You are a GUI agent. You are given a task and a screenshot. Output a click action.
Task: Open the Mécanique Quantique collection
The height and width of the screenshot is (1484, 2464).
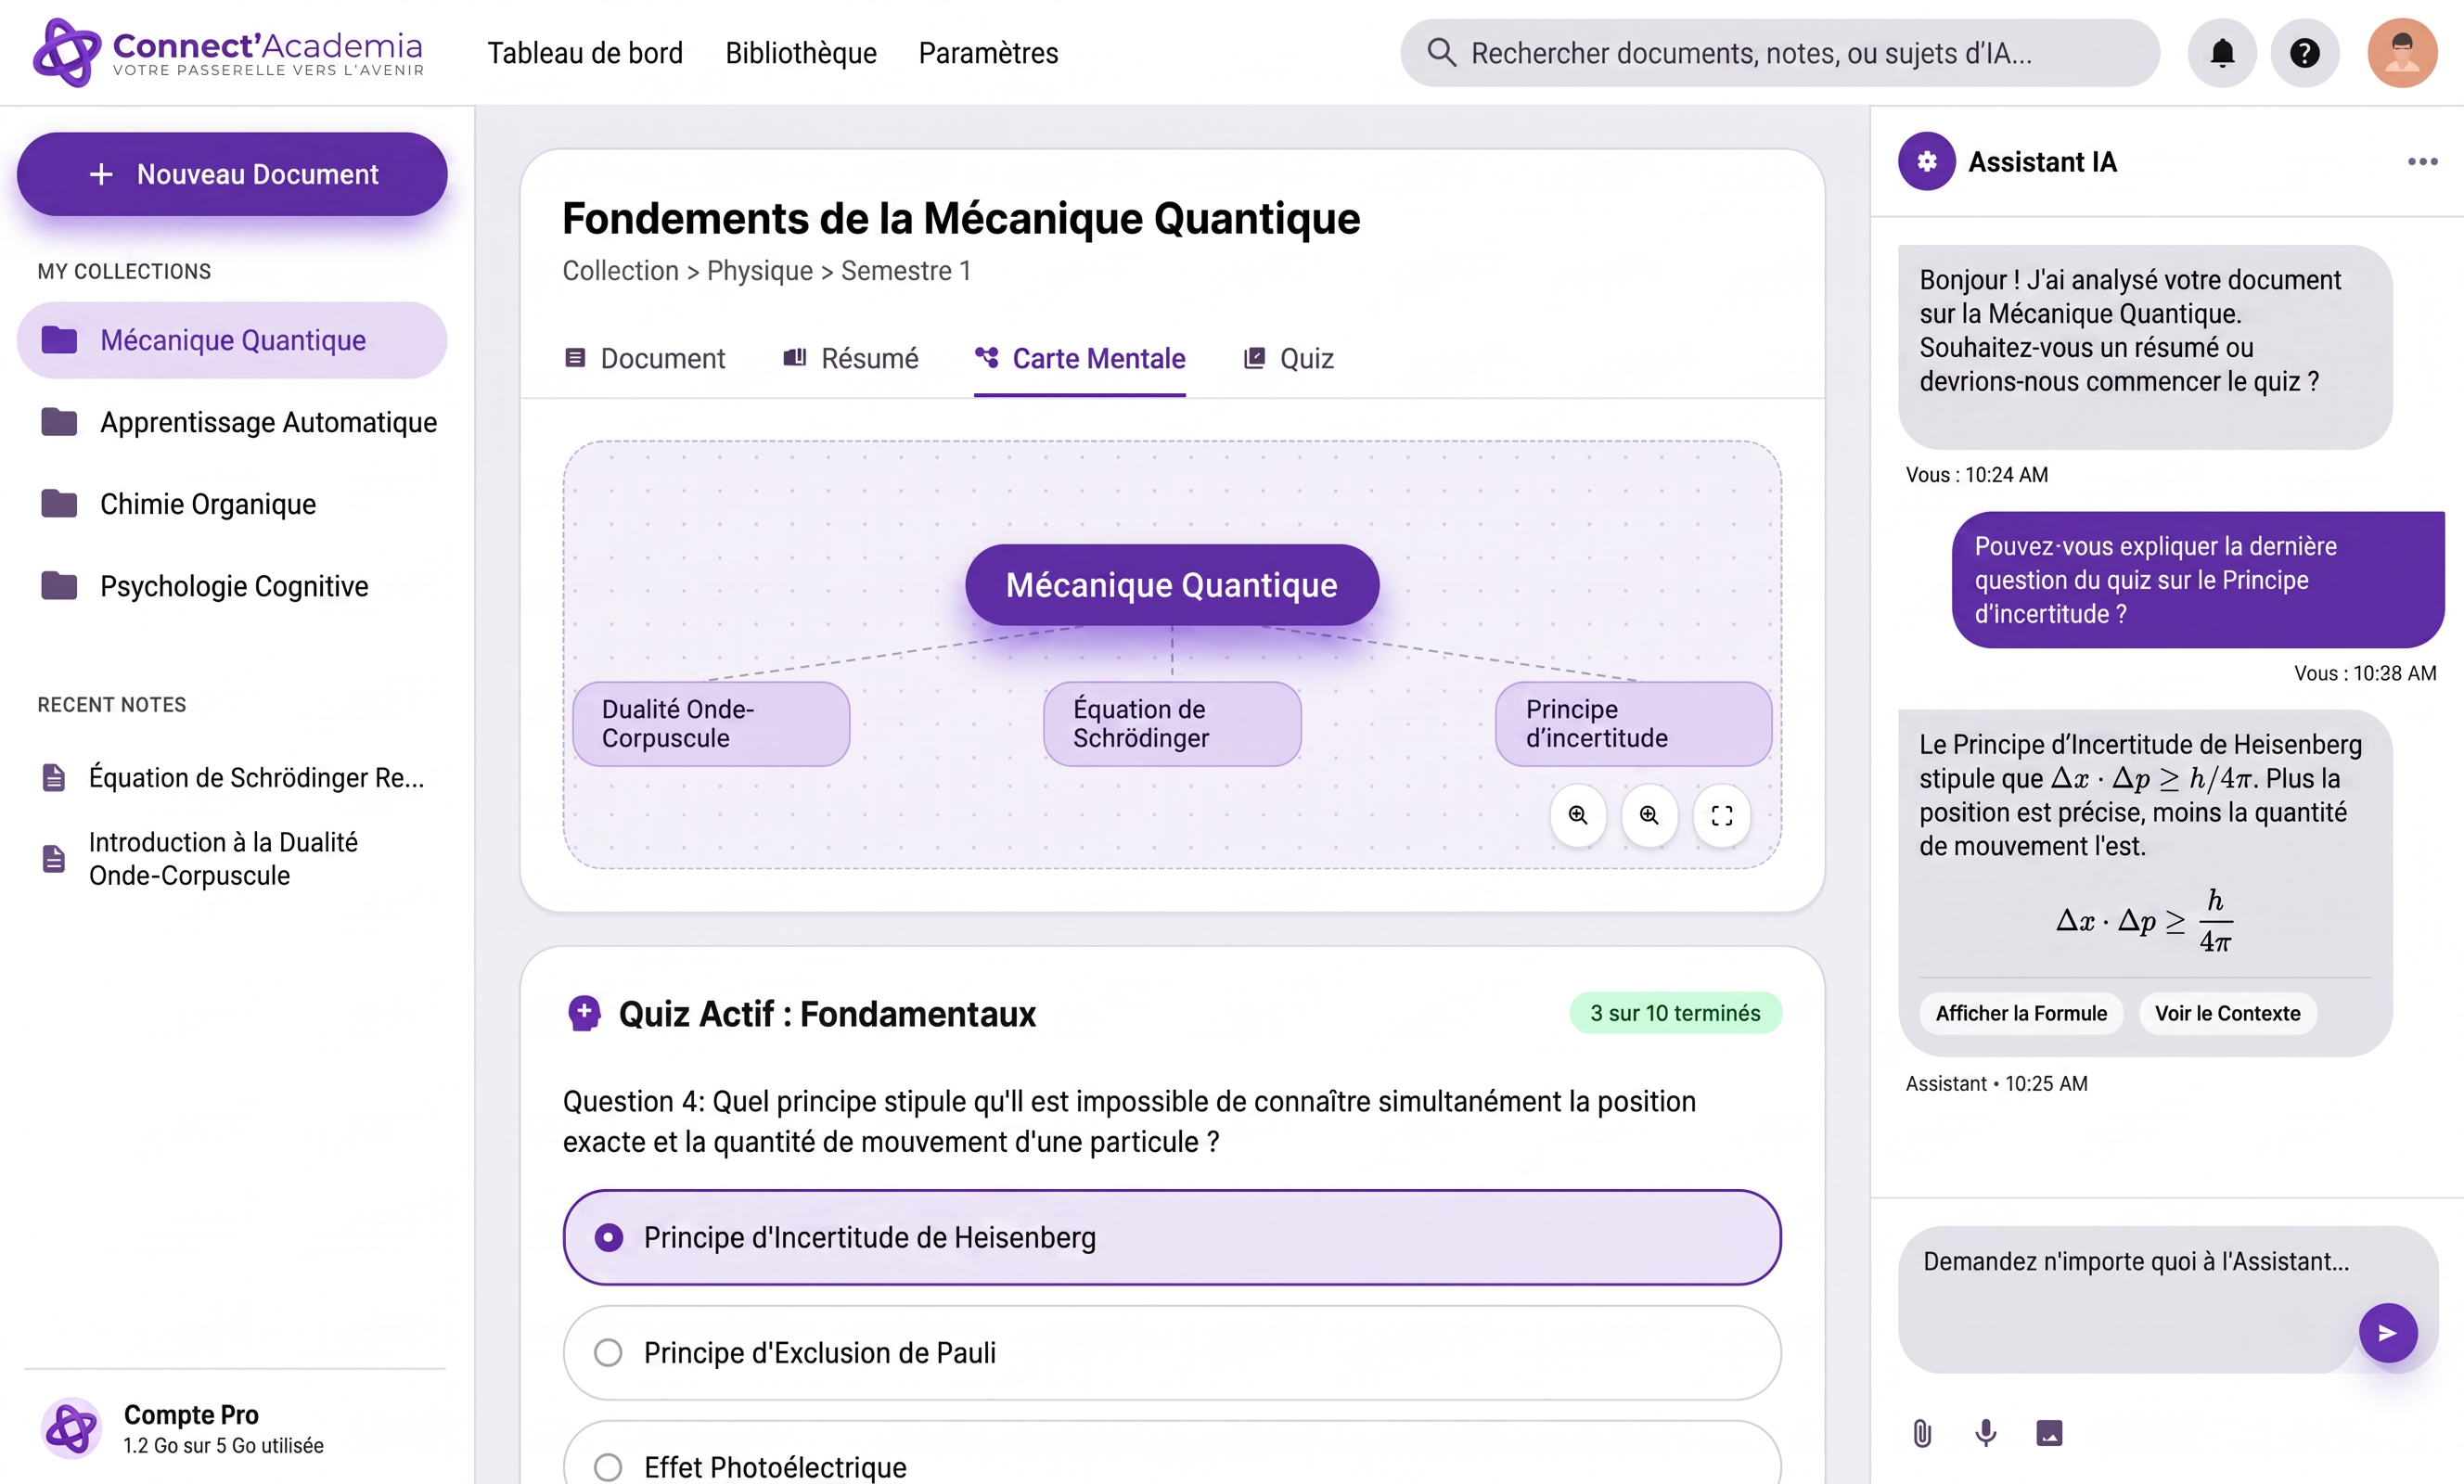(232, 340)
